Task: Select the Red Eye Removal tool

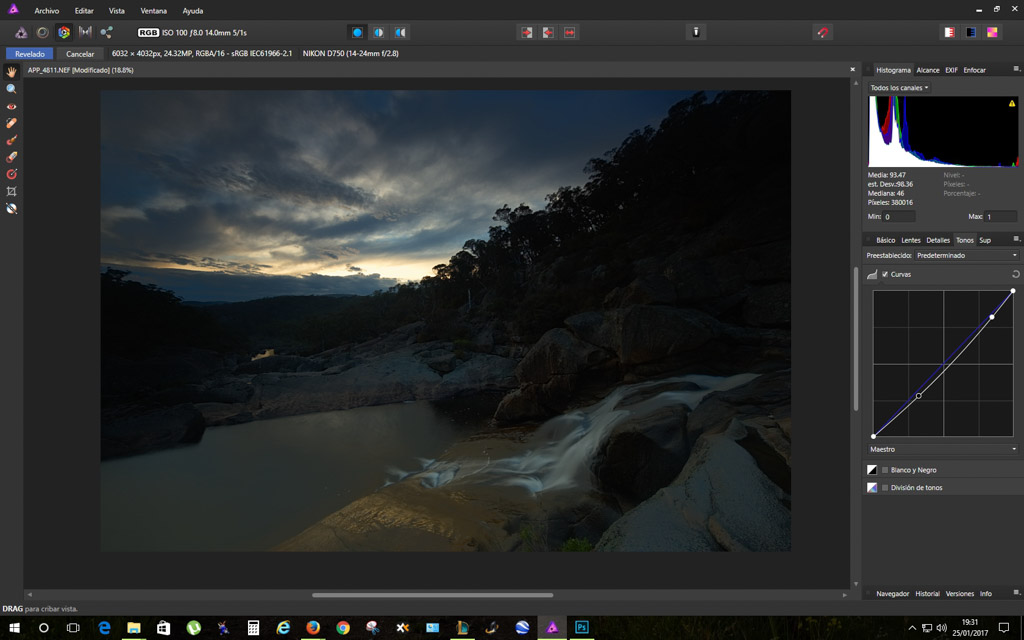Action: (x=12, y=106)
